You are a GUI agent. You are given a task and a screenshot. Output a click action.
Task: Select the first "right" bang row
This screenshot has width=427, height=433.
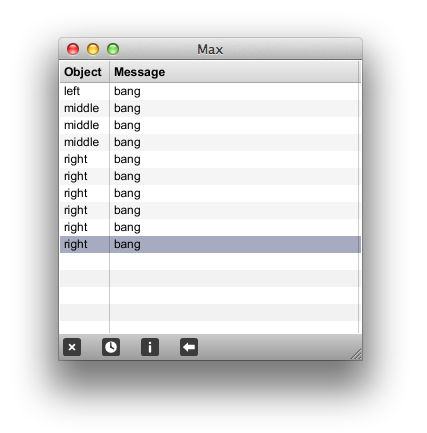(210, 159)
